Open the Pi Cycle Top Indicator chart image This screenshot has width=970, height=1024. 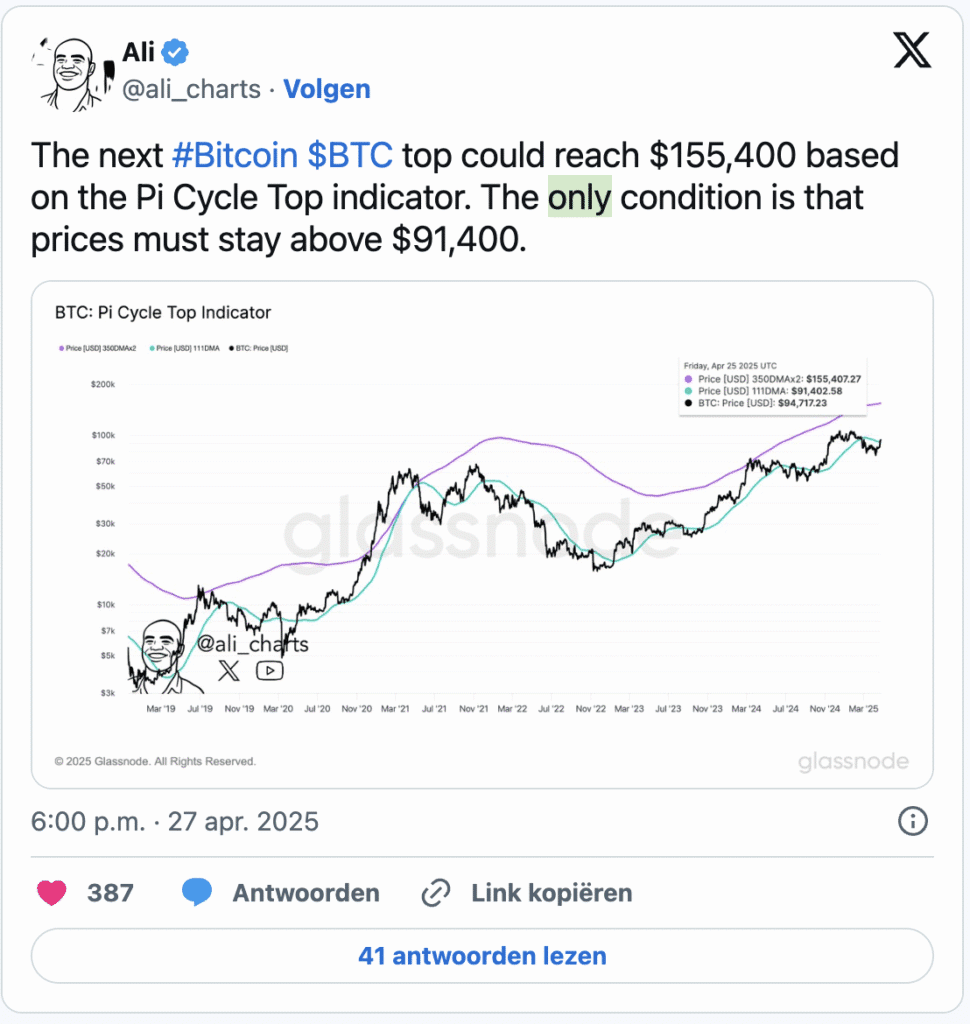click(482, 535)
